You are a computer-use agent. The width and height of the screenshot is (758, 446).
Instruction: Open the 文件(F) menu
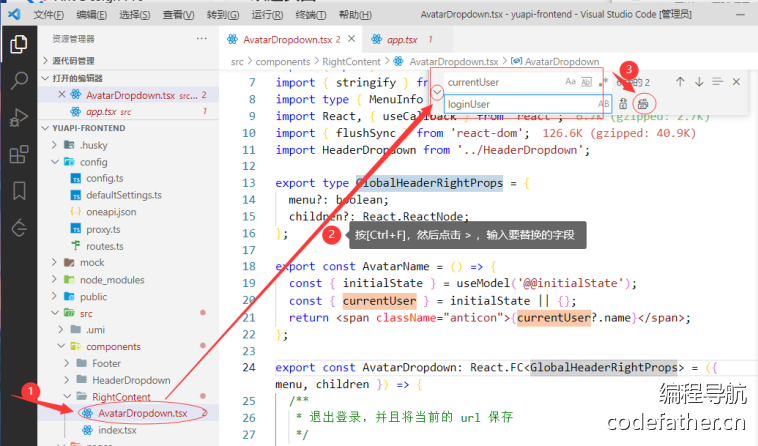point(48,14)
